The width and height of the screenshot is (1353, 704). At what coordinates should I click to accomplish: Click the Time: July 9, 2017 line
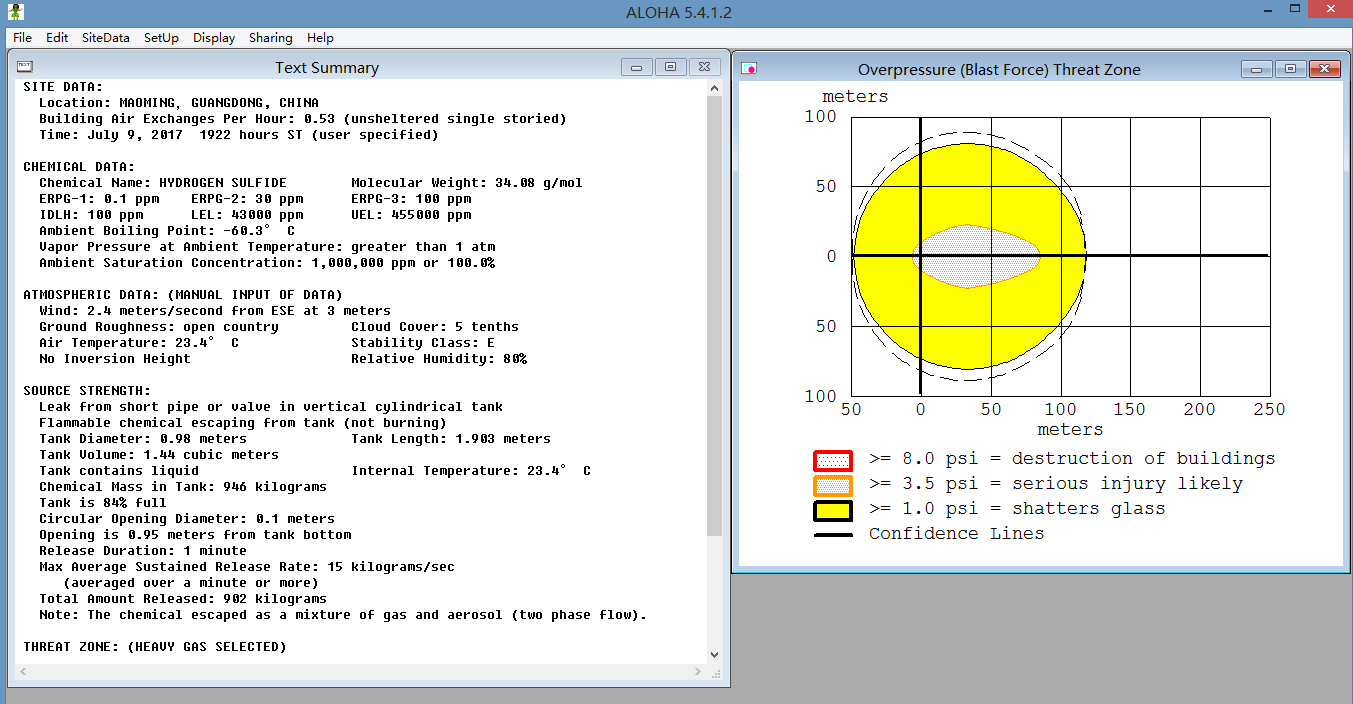239,135
